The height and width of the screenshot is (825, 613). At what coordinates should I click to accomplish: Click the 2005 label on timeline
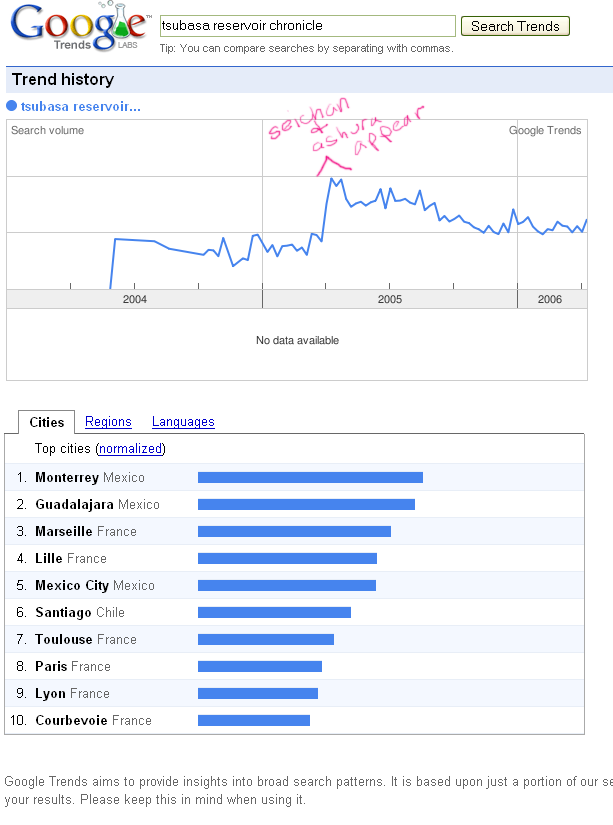[x=389, y=299]
